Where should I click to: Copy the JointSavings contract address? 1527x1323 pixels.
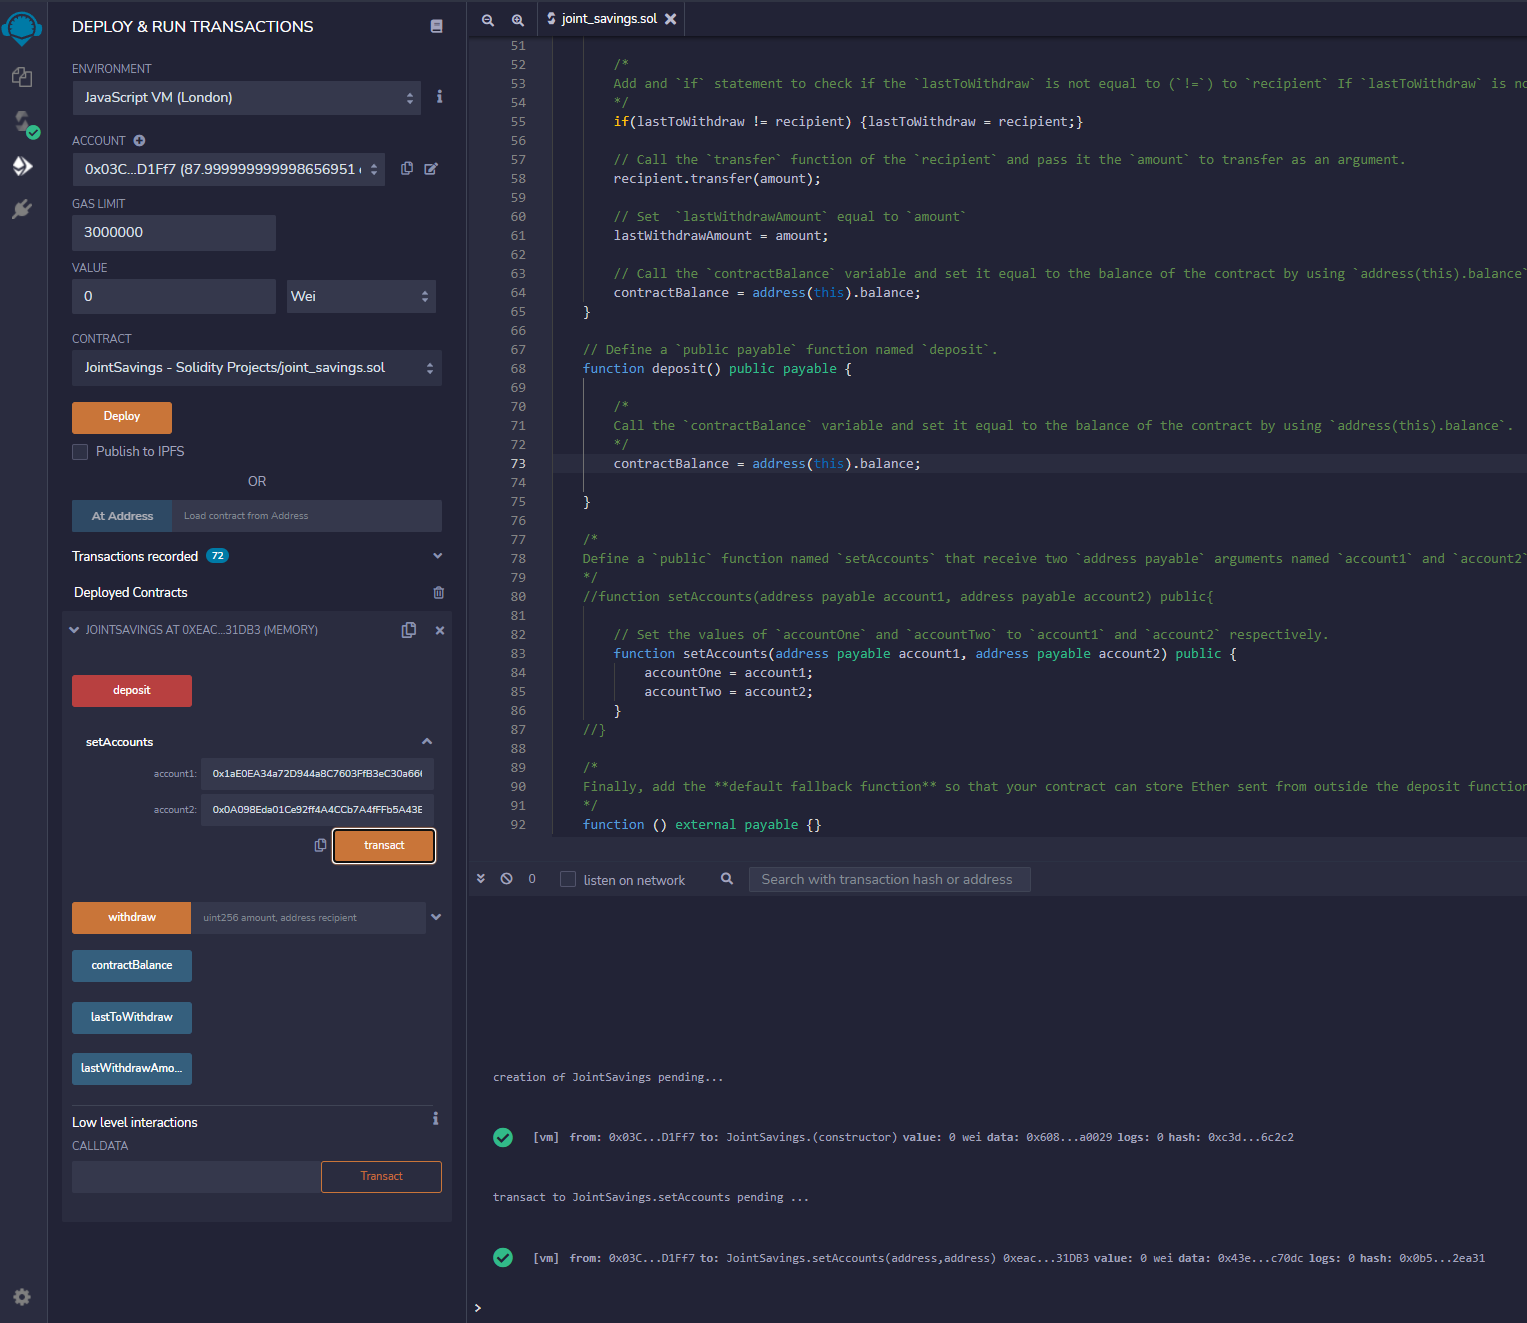coord(409,630)
